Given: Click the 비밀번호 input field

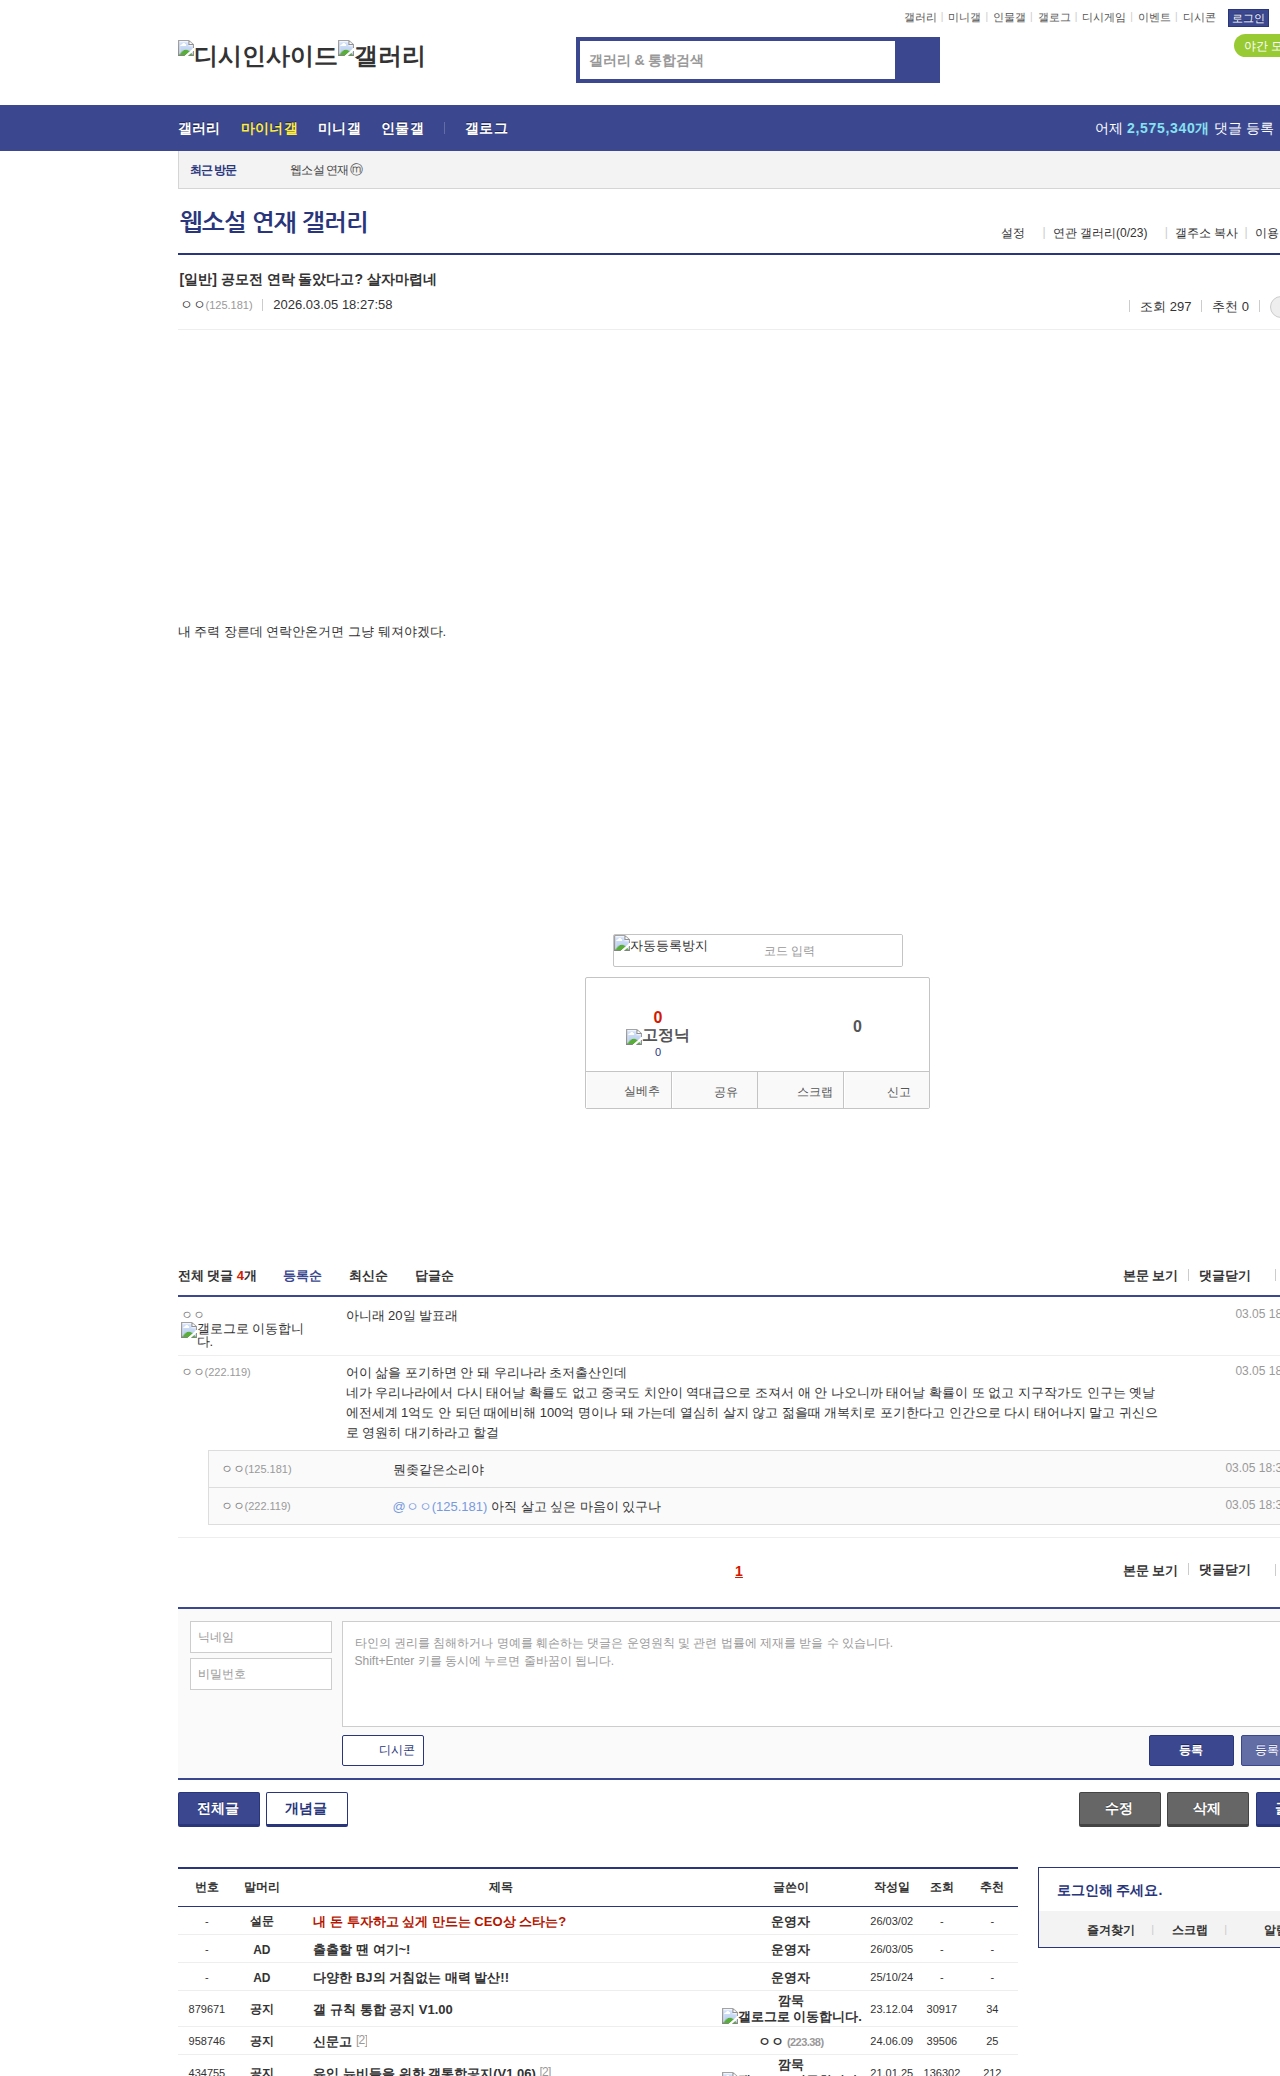Looking at the screenshot, I should pos(261,1674).
